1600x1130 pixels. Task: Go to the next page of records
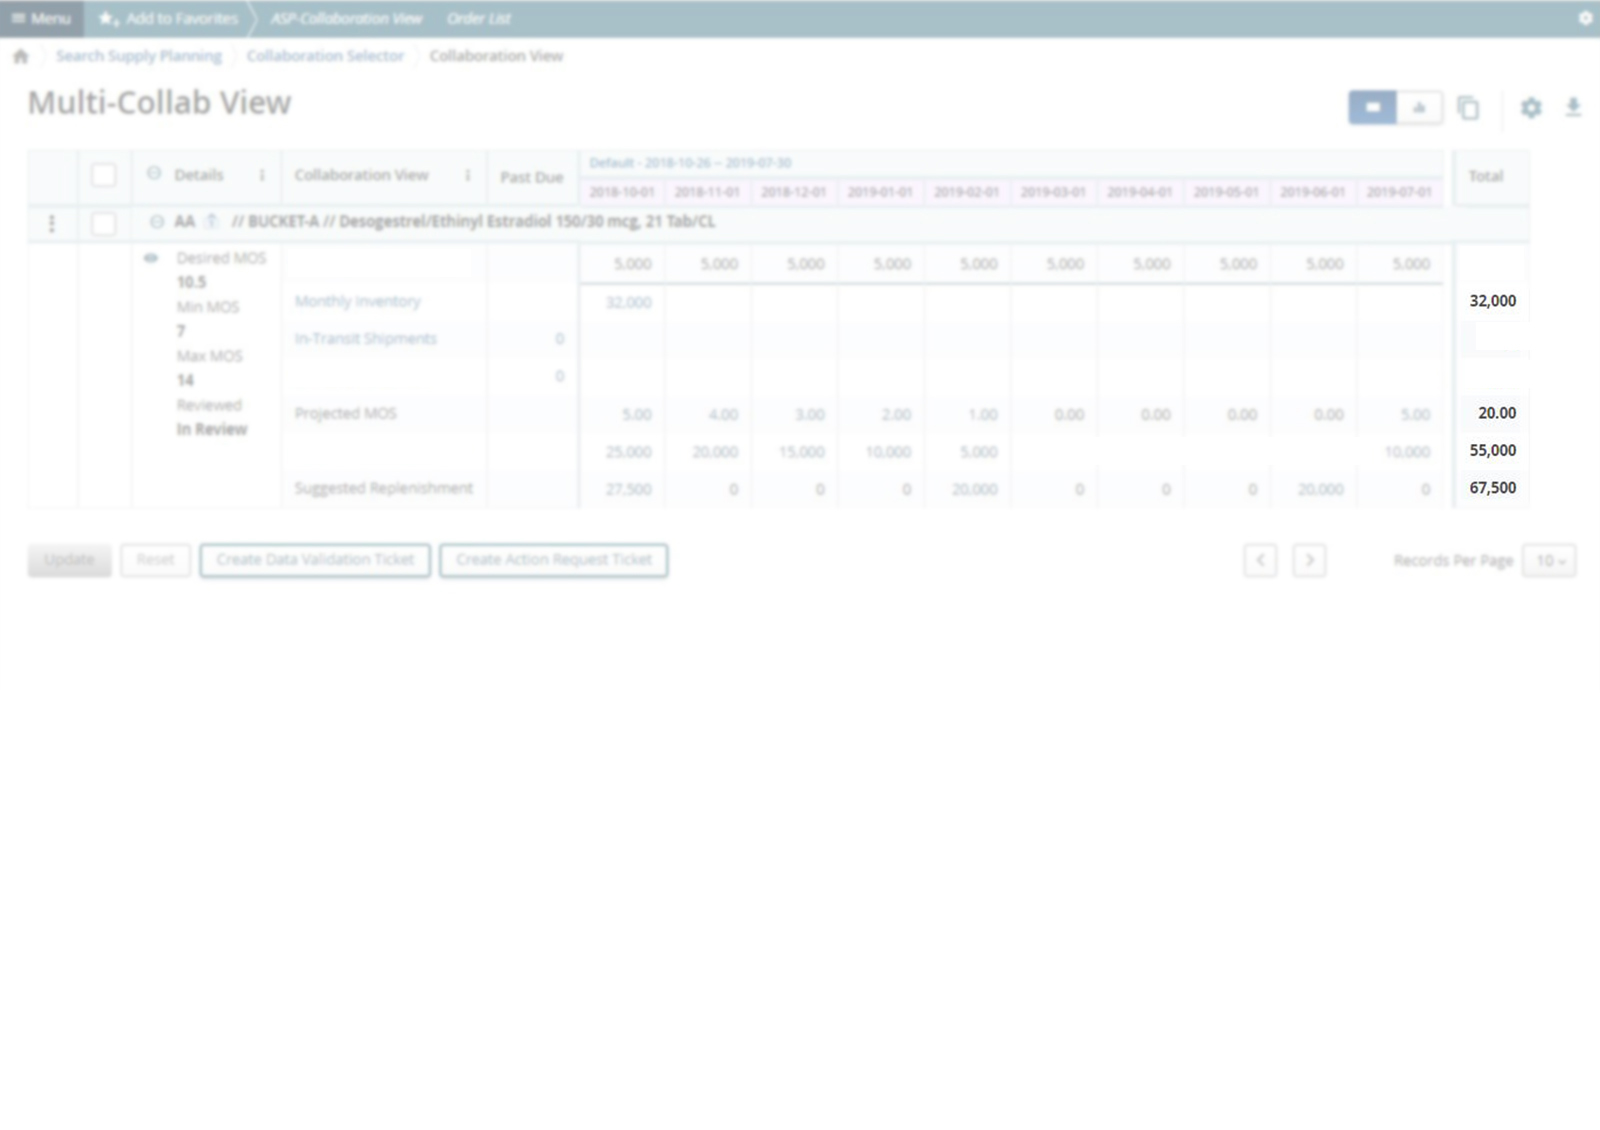(x=1309, y=561)
